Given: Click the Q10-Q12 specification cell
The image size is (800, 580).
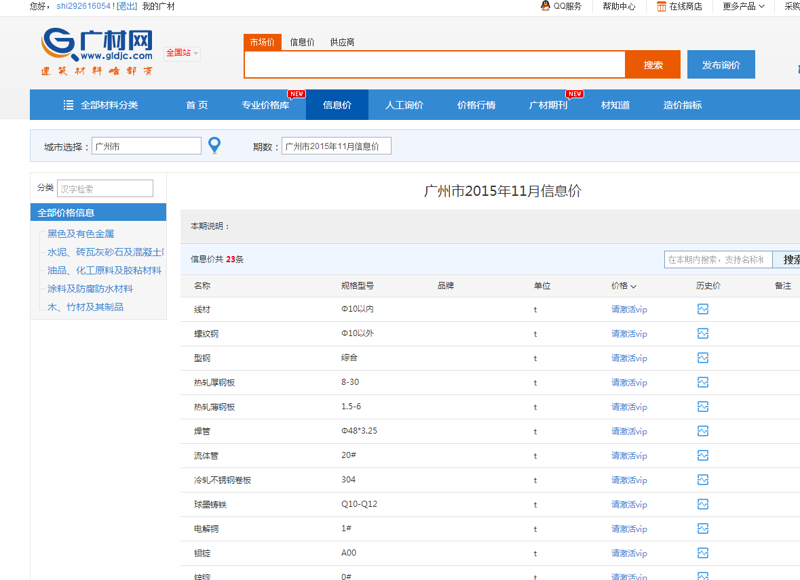Looking at the screenshot, I should 359,504.
